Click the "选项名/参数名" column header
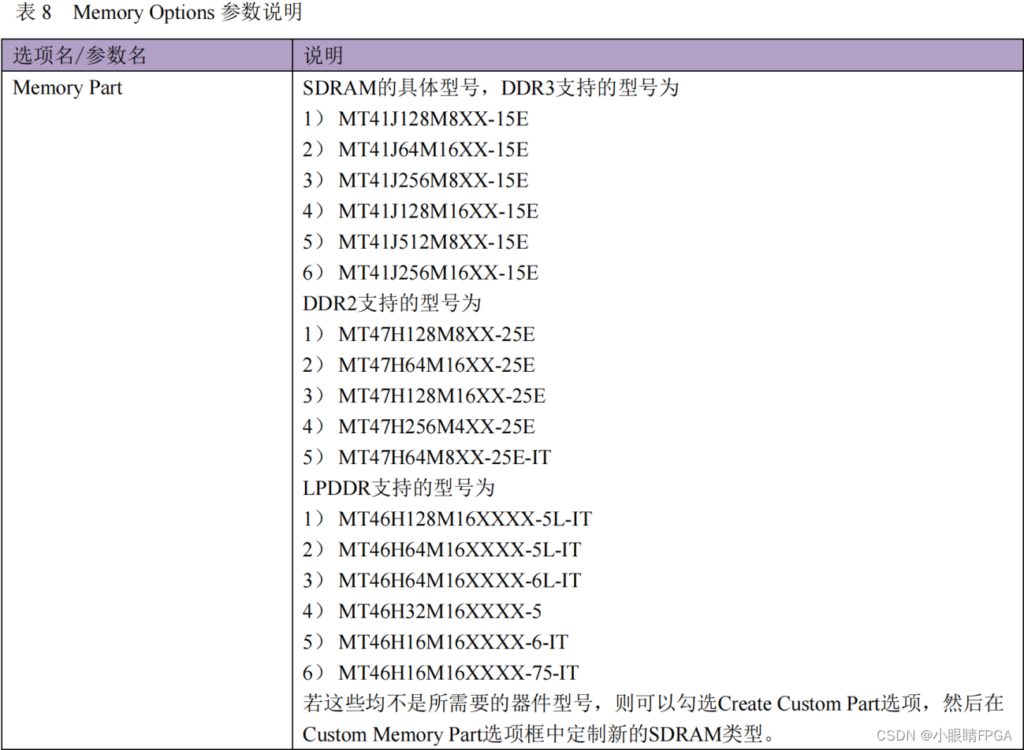The width and height of the screenshot is (1024, 750). tap(80, 55)
